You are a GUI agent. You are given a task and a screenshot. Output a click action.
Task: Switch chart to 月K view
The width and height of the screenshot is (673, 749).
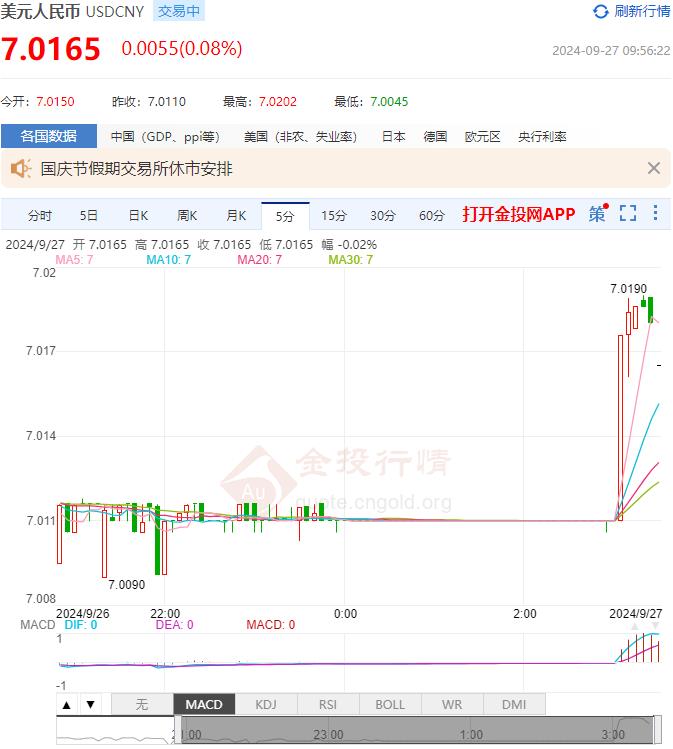point(236,215)
